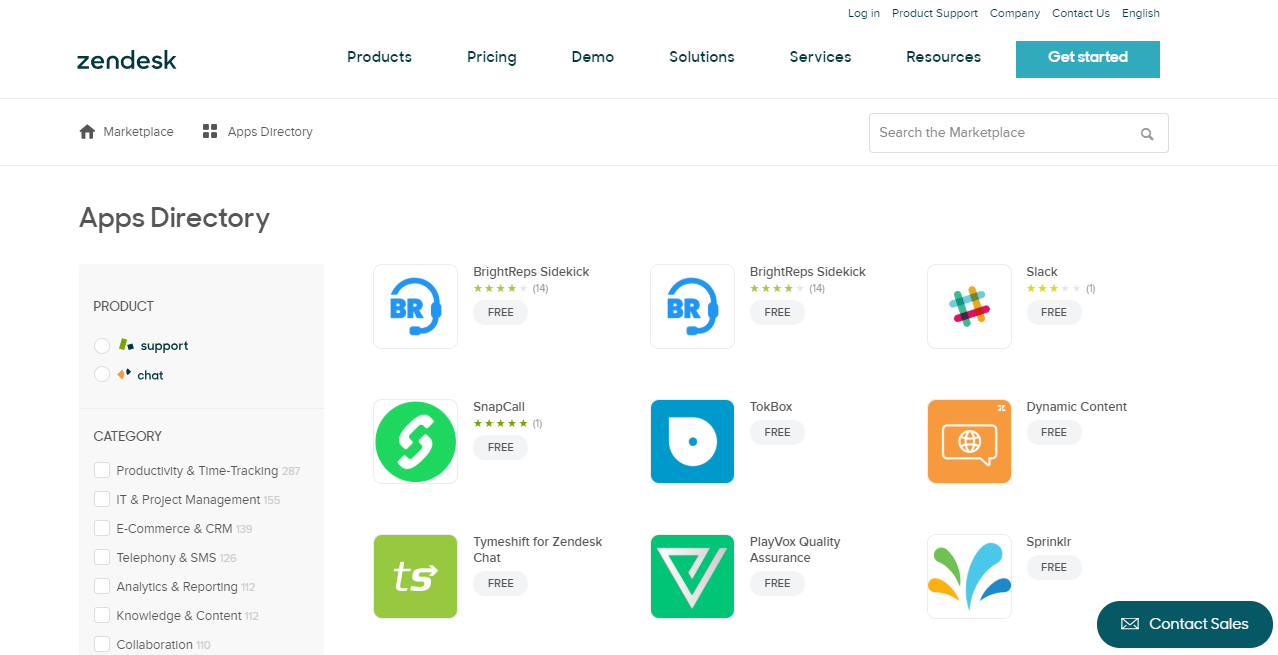Go to Marketplace via the home icon
This screenshot has width=1278, height=655.
[87, 132]
